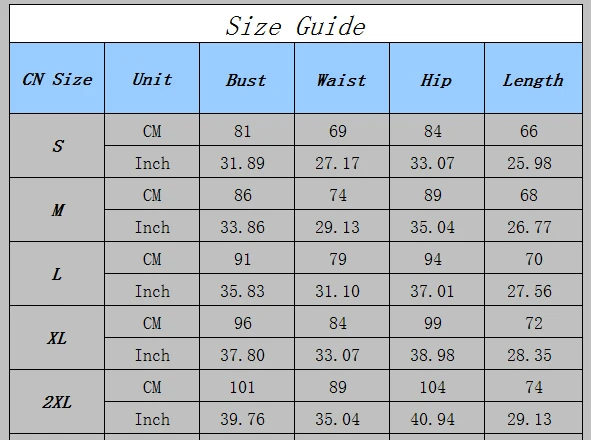Click the XL size row label
The height and width of the screenshot is (440, 591).
coord(57,338)
